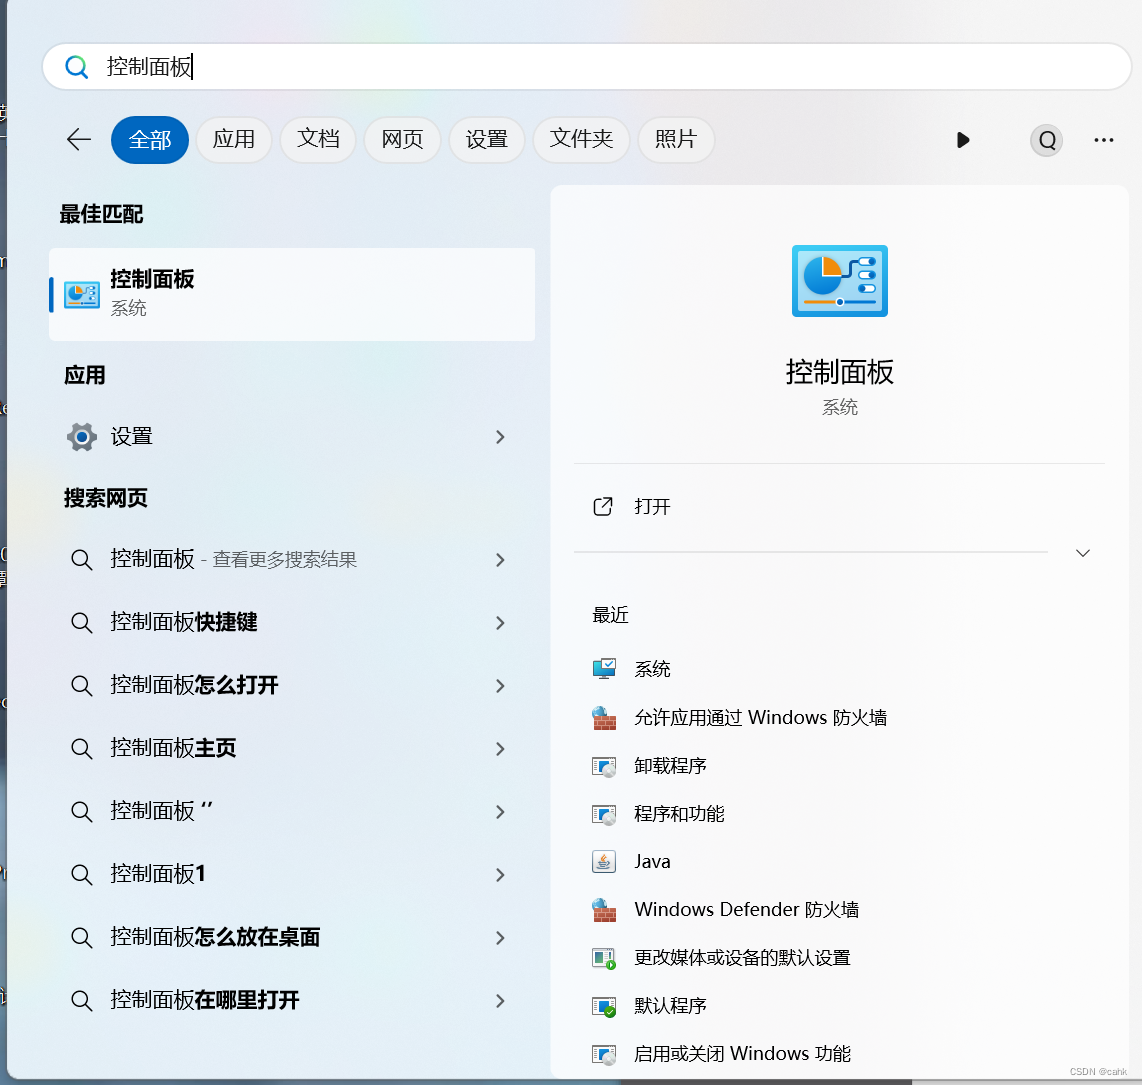Expand more actions chevron below 打开

tap(1083, 553)
